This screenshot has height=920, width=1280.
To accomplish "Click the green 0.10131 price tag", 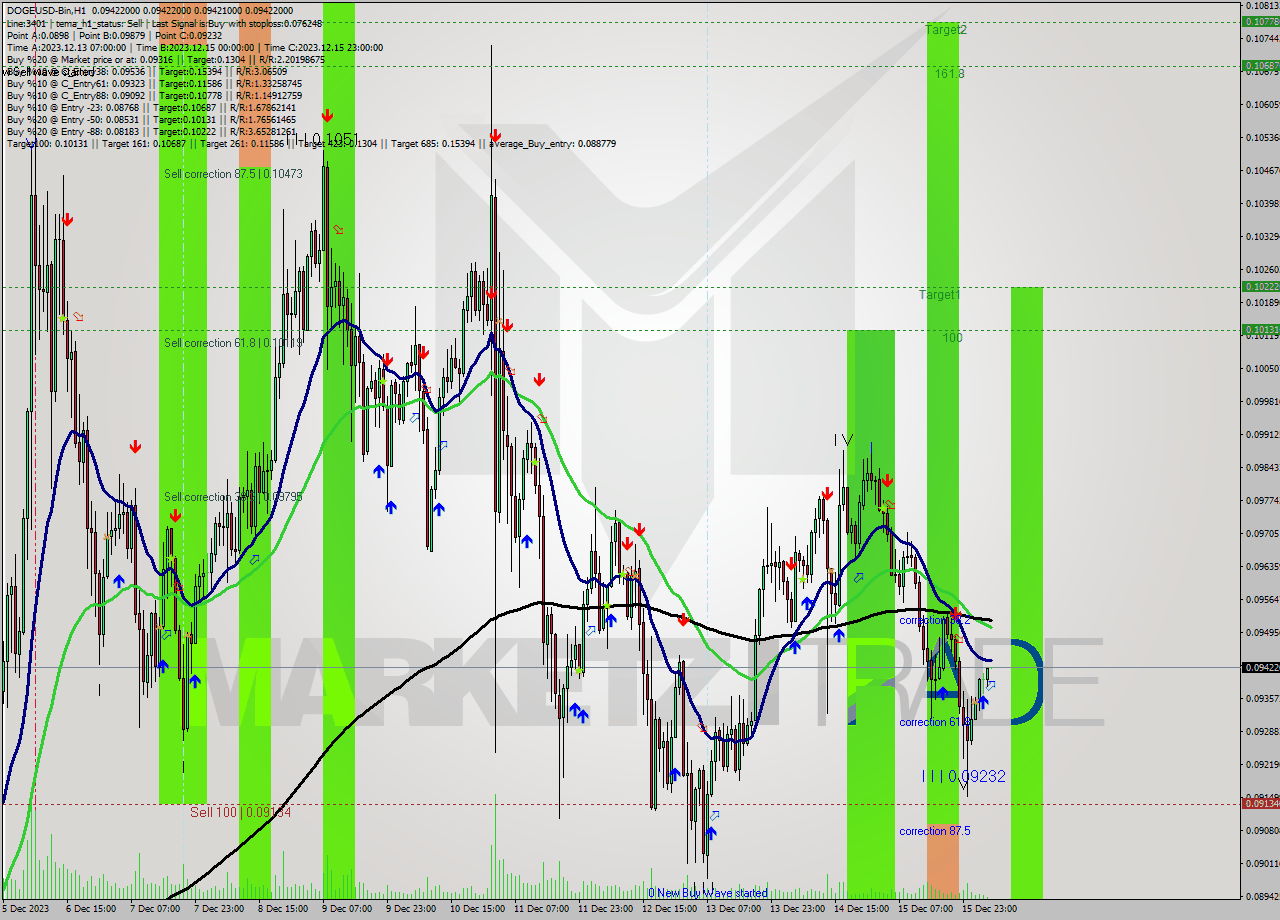I will [x=1260, y=329].
